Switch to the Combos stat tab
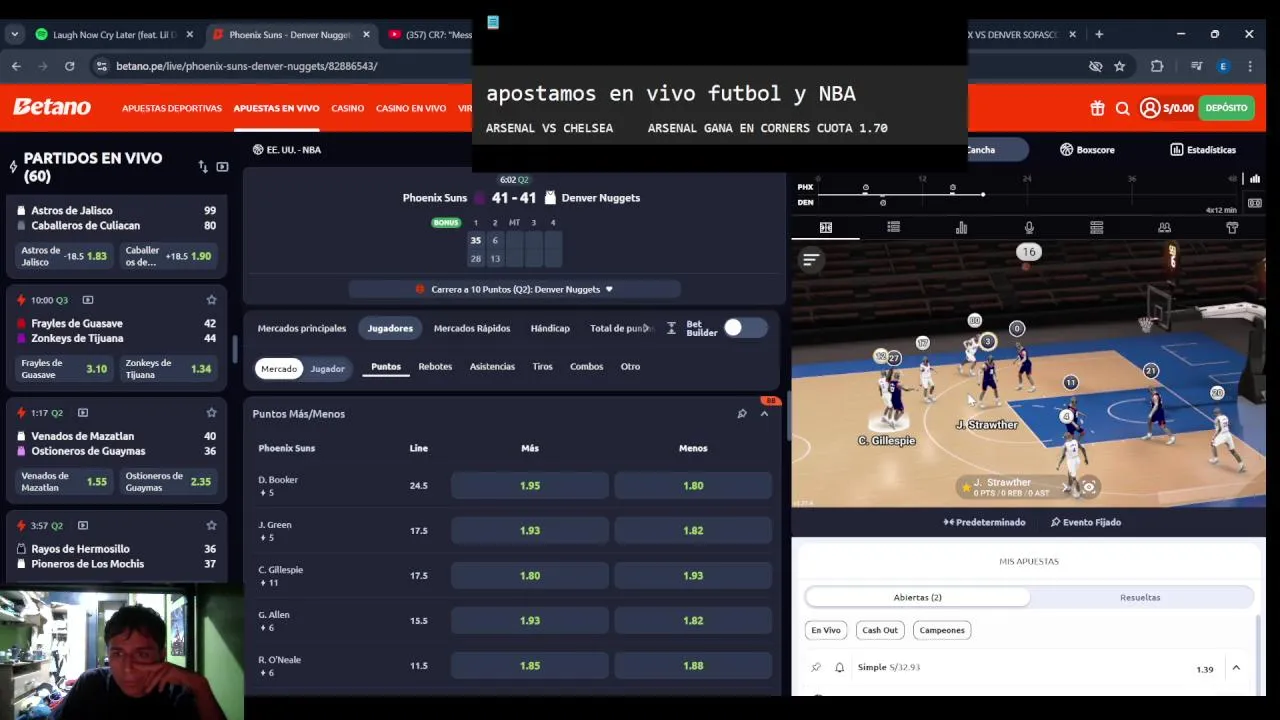Image resolution: width=1280 pixels, height=720 pixels. pos(586,366)
